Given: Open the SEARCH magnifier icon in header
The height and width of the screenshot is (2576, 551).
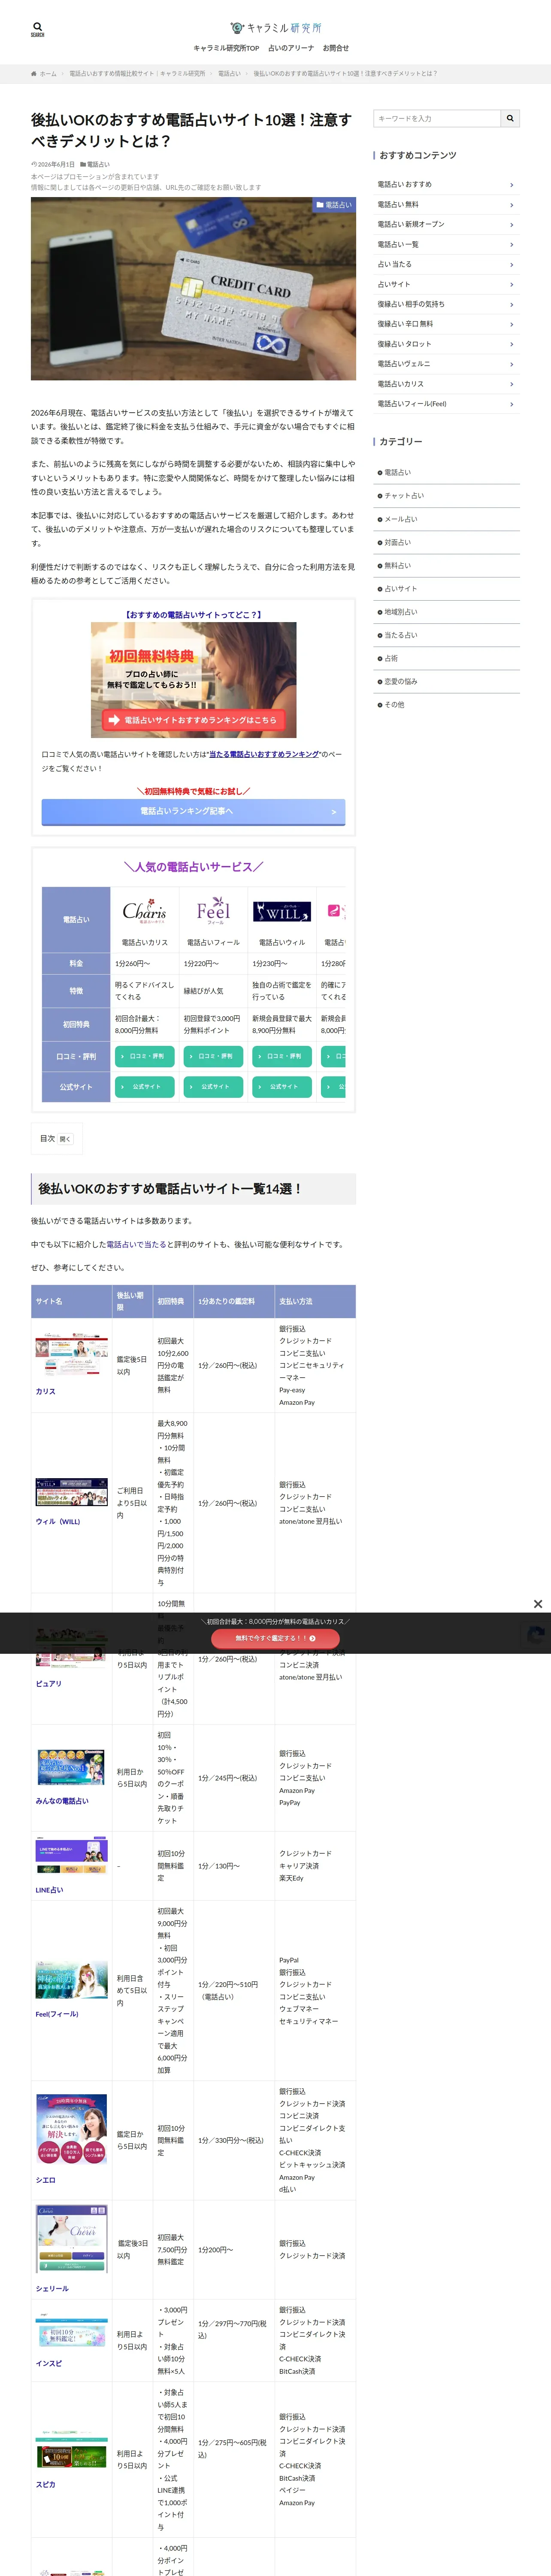Looking at the screenshot, I should (37, 29).
